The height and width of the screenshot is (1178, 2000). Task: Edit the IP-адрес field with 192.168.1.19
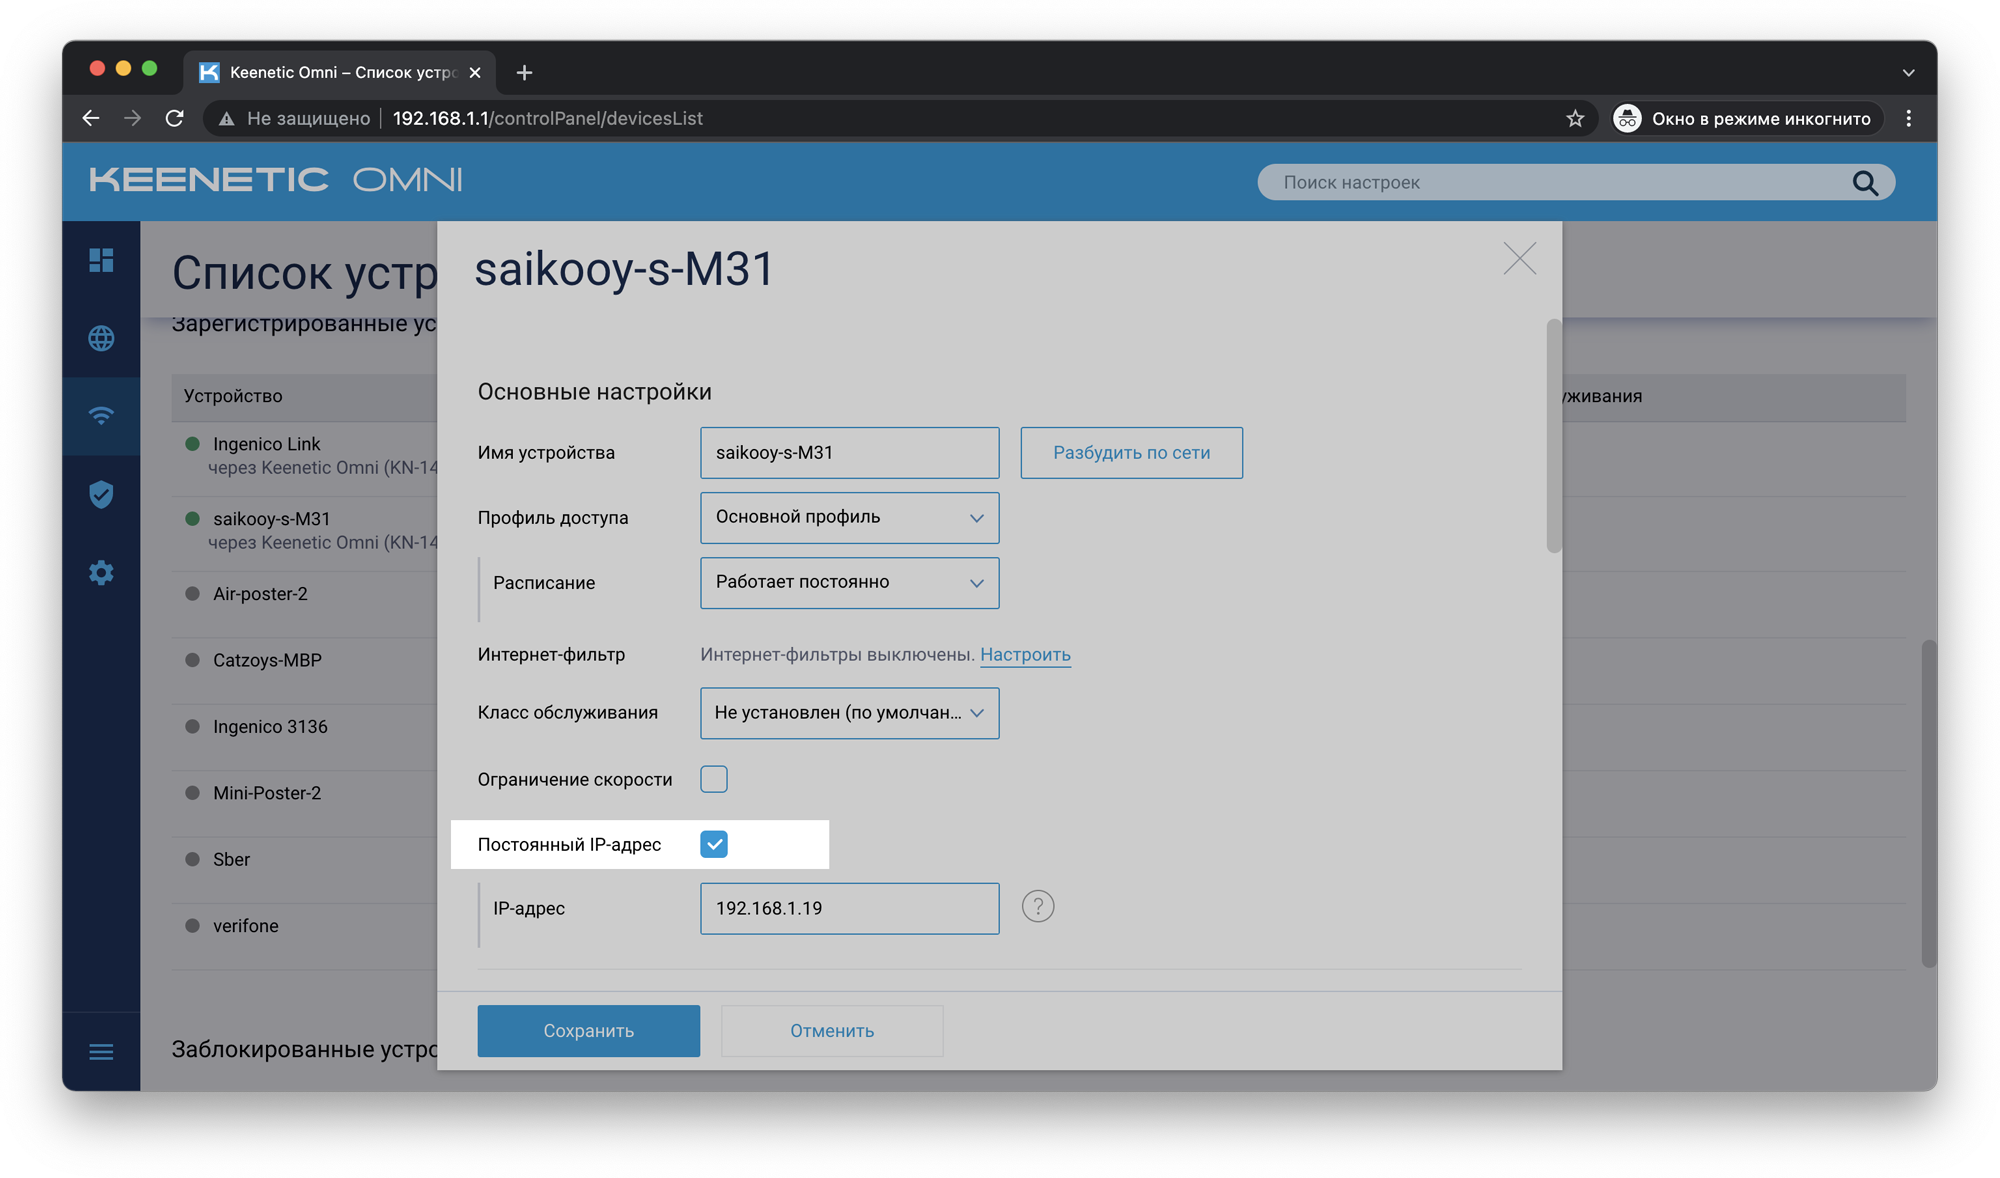[849, 908]
